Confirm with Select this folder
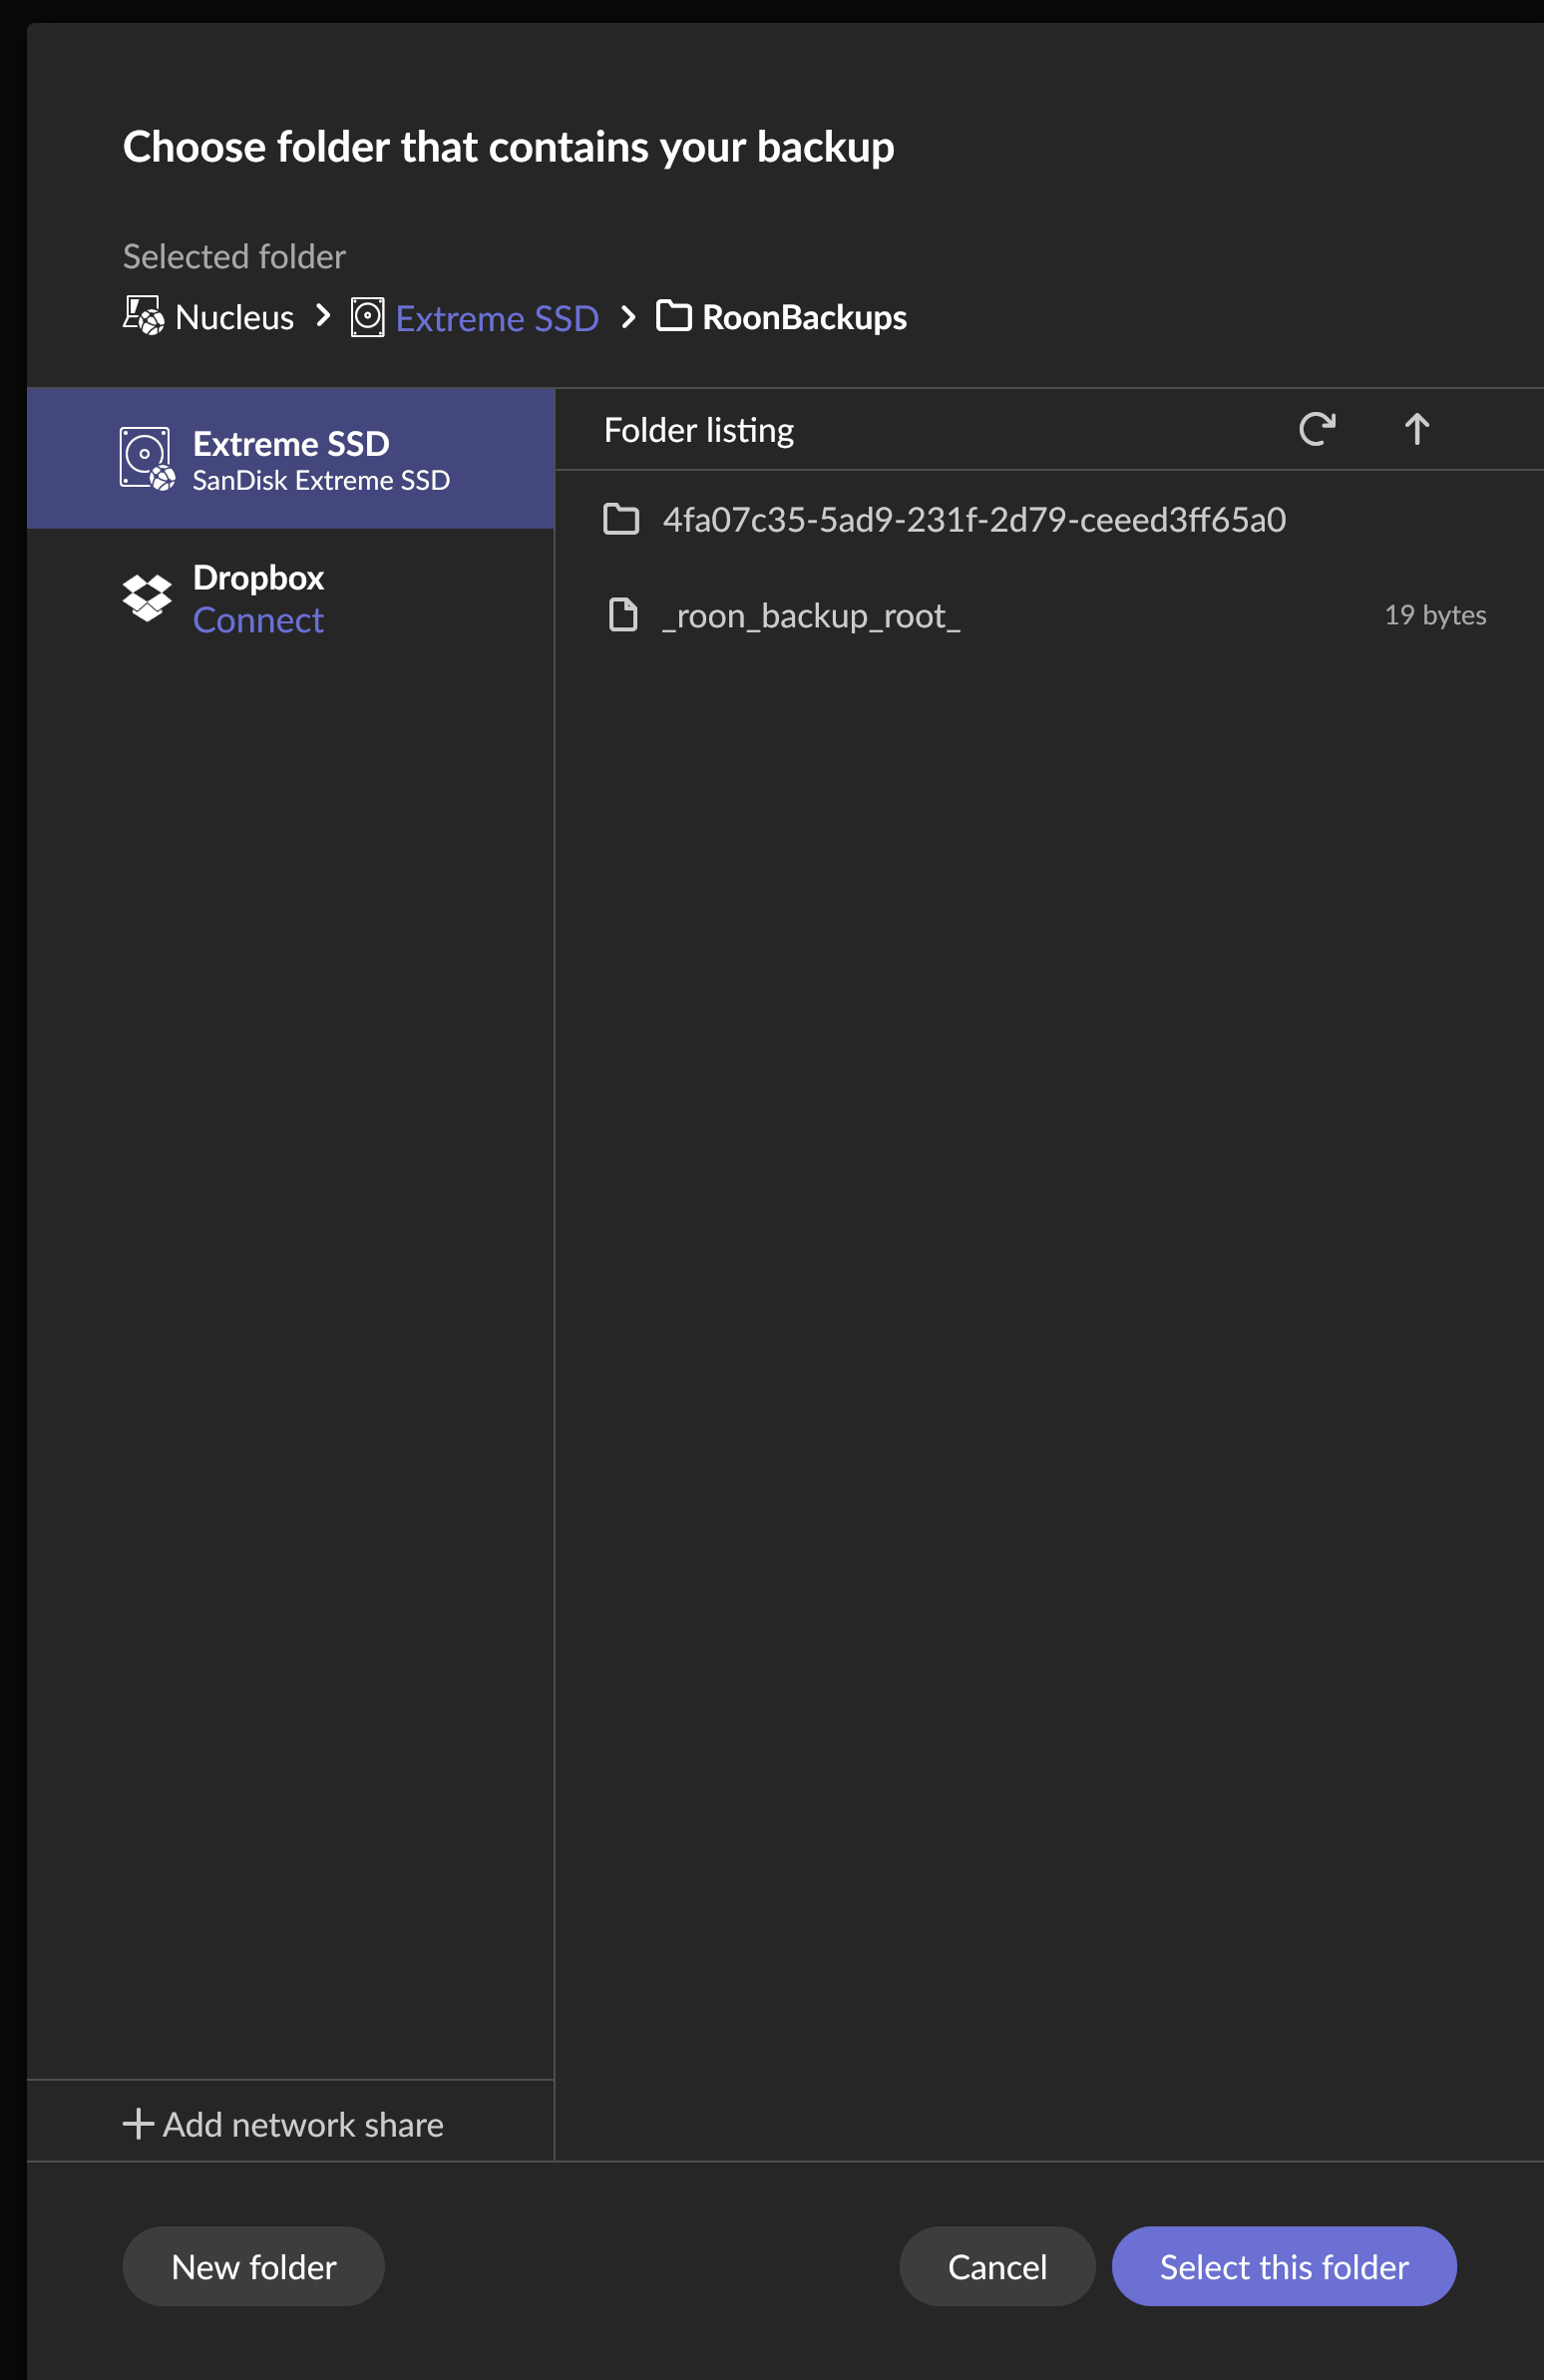This screenshot has height=2380, width=1544. coord(1283,2266)
